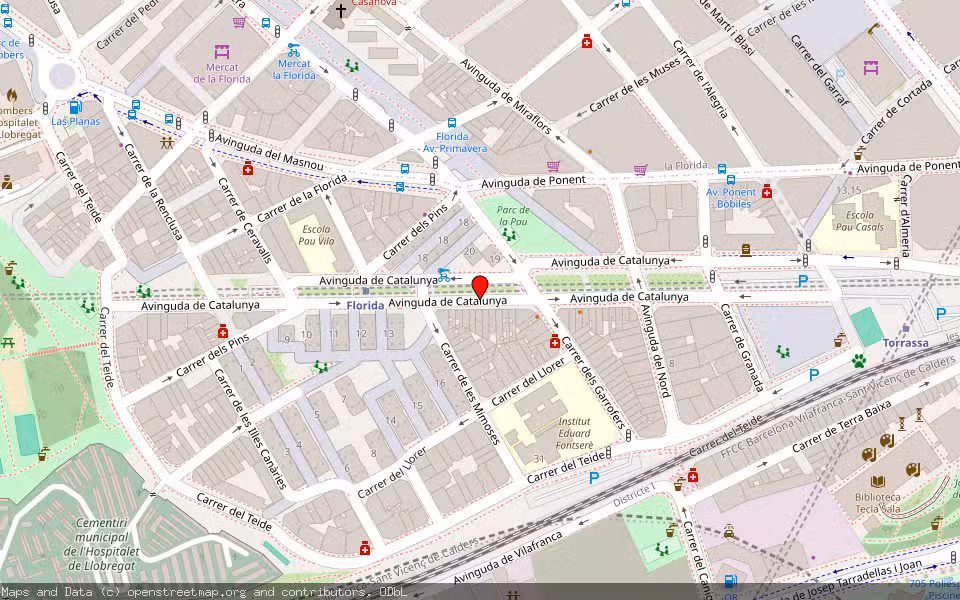Click the Carrer de les Illes Canàries label
This screenshot has width=960, height=600.
250,429
